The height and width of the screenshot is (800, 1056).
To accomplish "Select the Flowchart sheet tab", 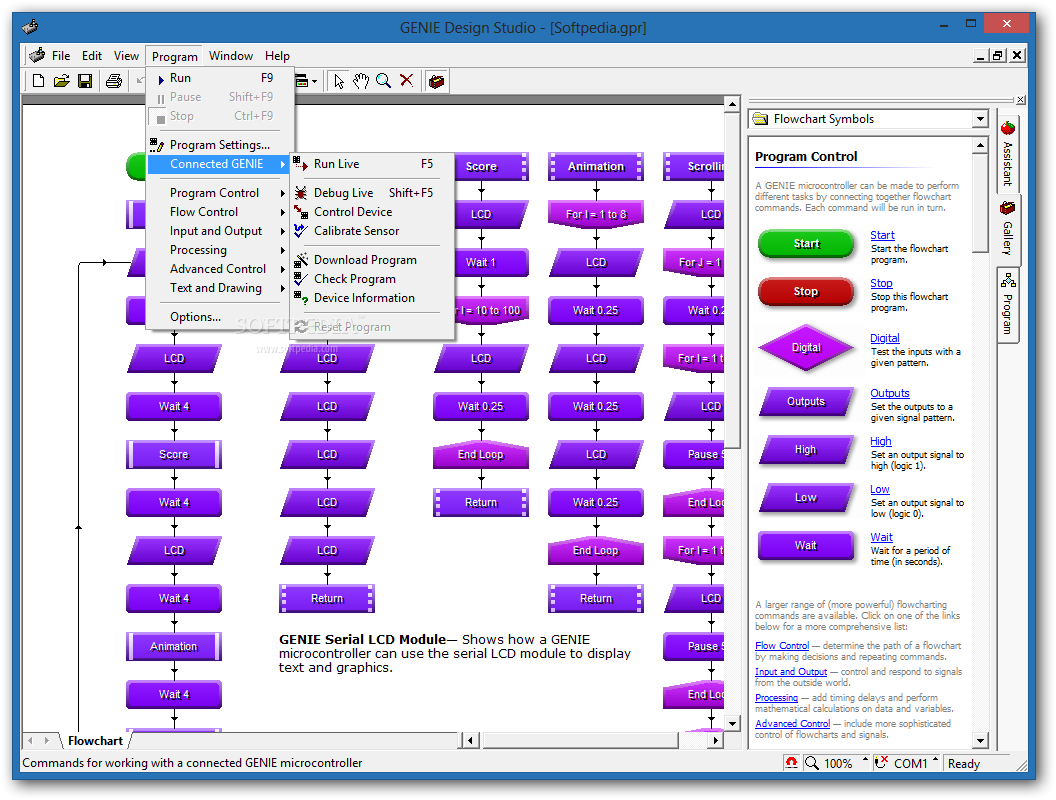I will click(95, 741).
